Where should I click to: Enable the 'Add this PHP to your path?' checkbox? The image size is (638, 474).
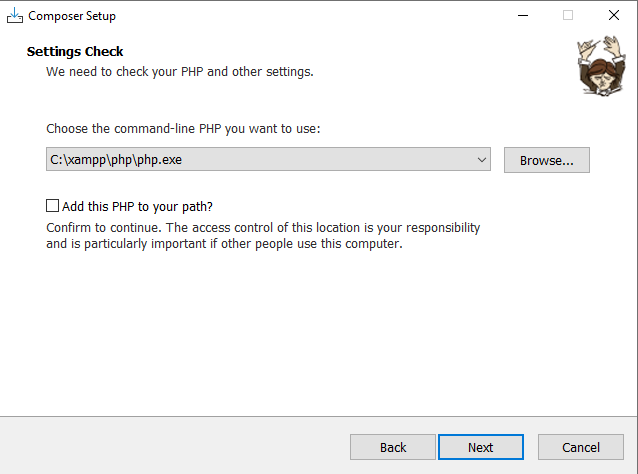[53, 206]
